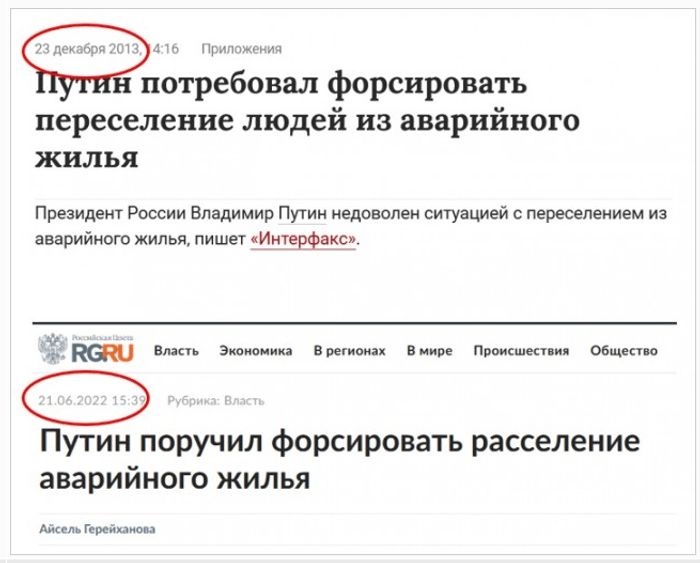Click the circled date '23 декабря 2013'
This screenshot has width=700, height=563.
coord(87,48)
